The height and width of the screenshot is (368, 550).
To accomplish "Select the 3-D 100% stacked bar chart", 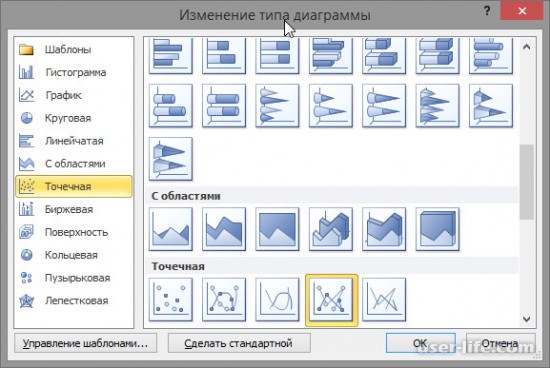I will pyautogui.click(x=437, y=56).
